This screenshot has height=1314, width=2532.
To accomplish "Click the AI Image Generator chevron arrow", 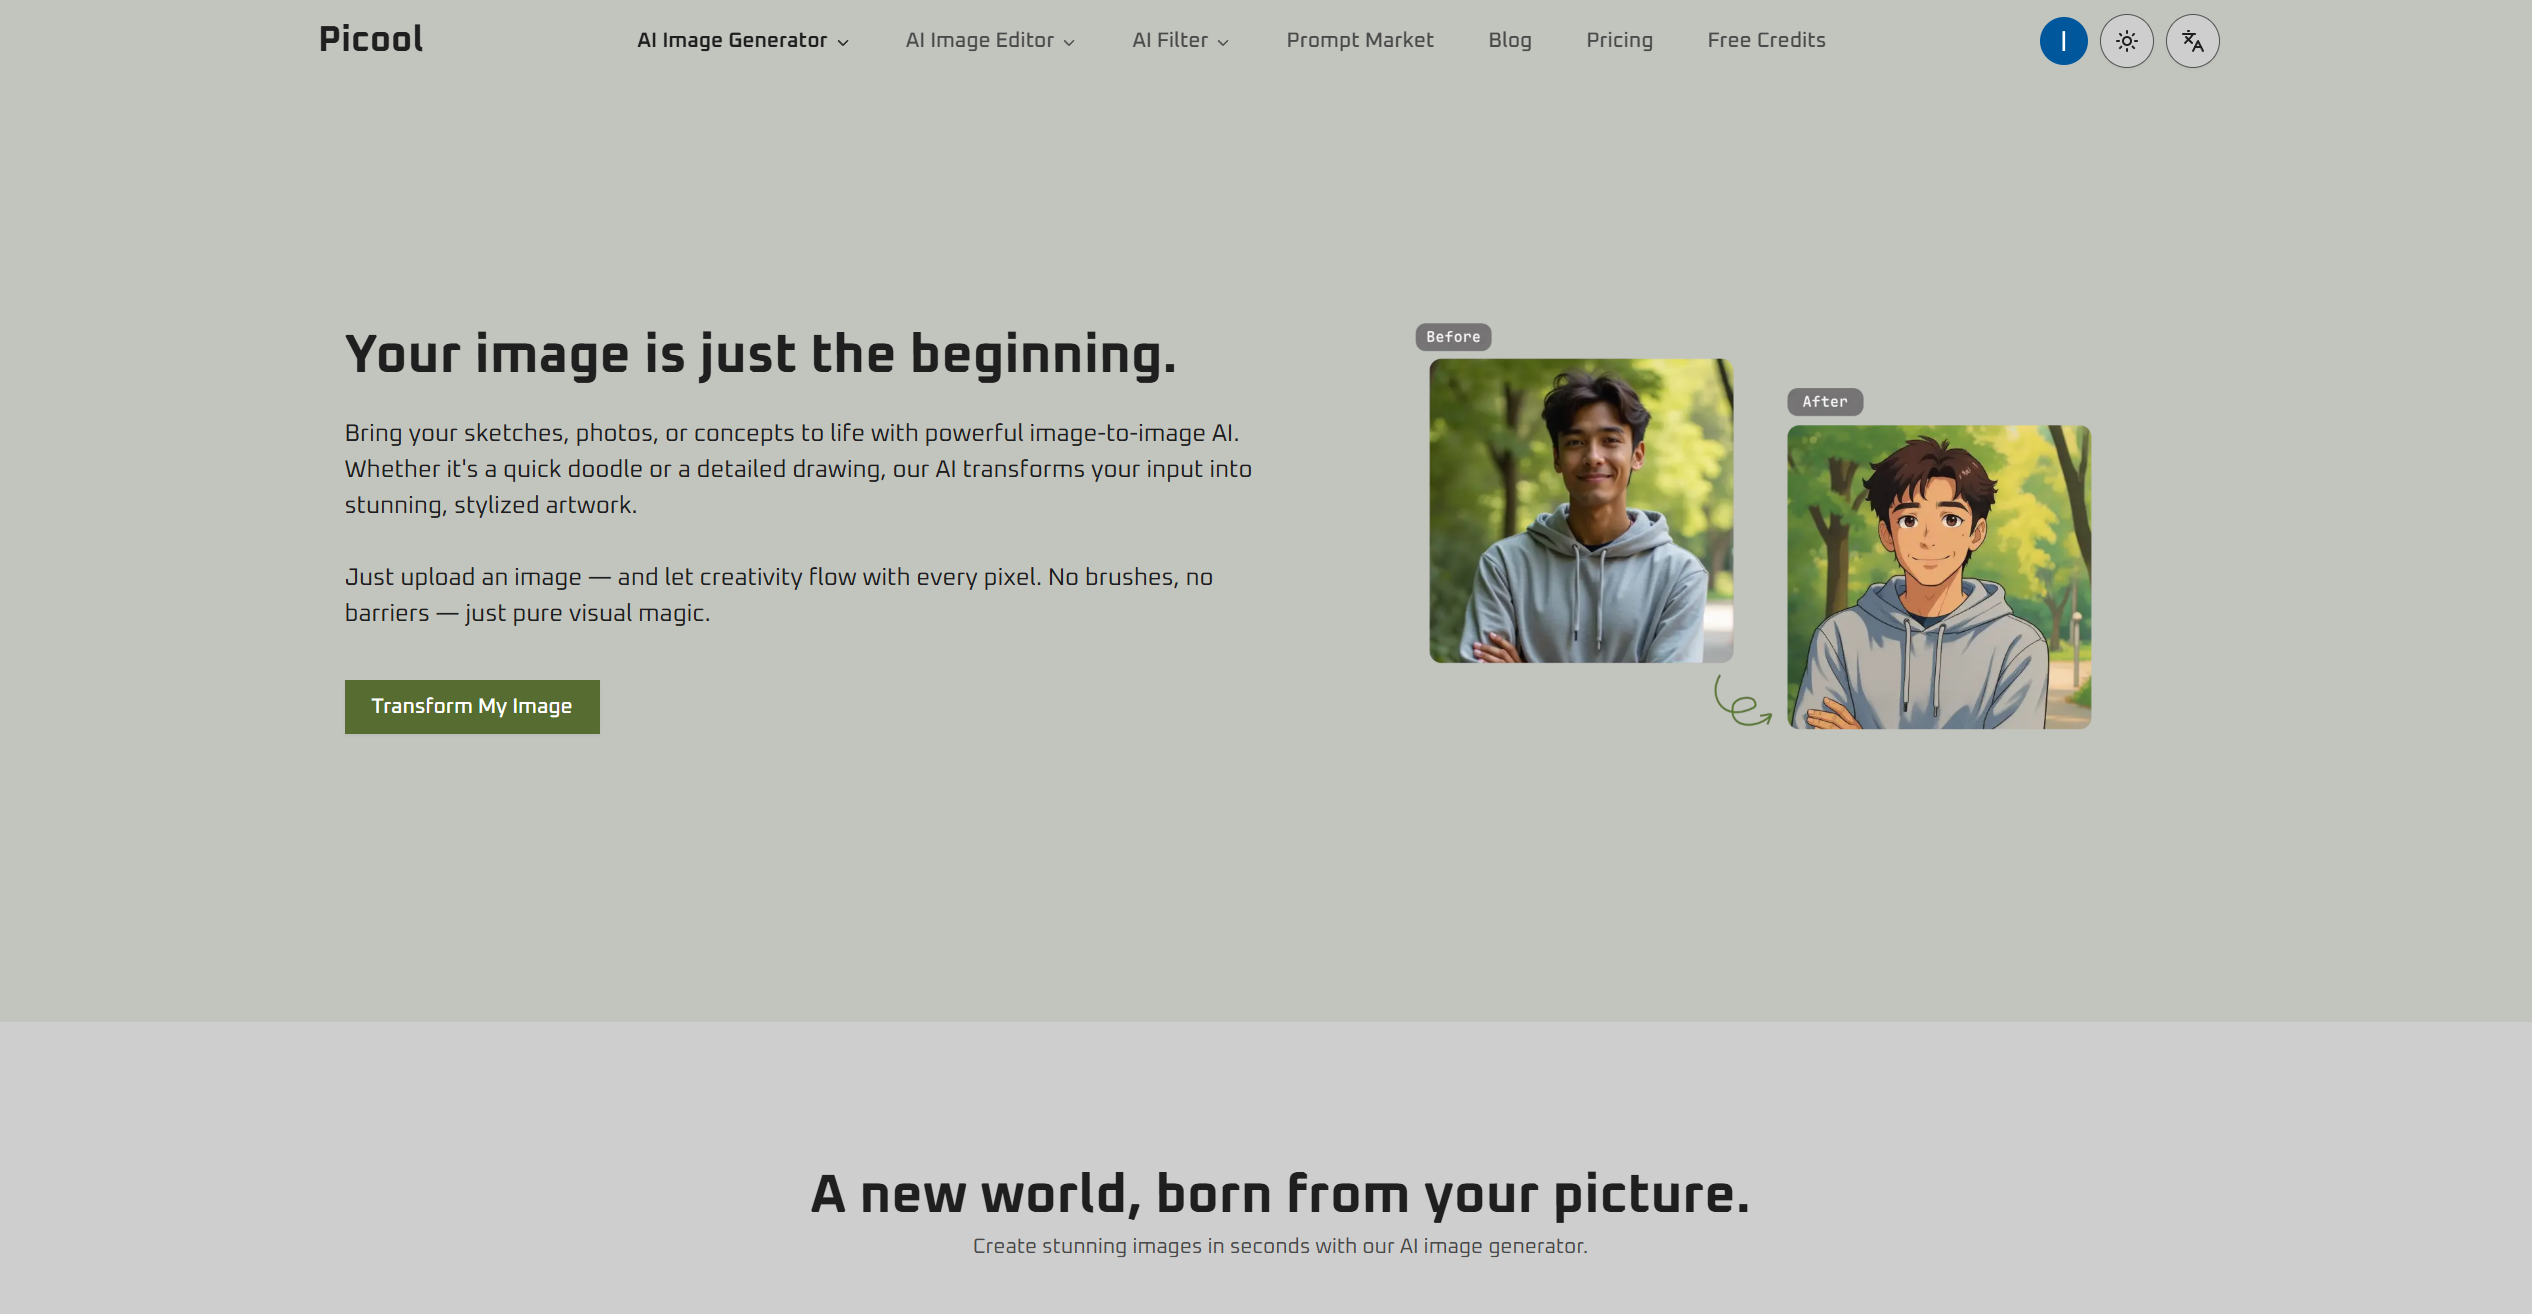I will pos(842,42).
